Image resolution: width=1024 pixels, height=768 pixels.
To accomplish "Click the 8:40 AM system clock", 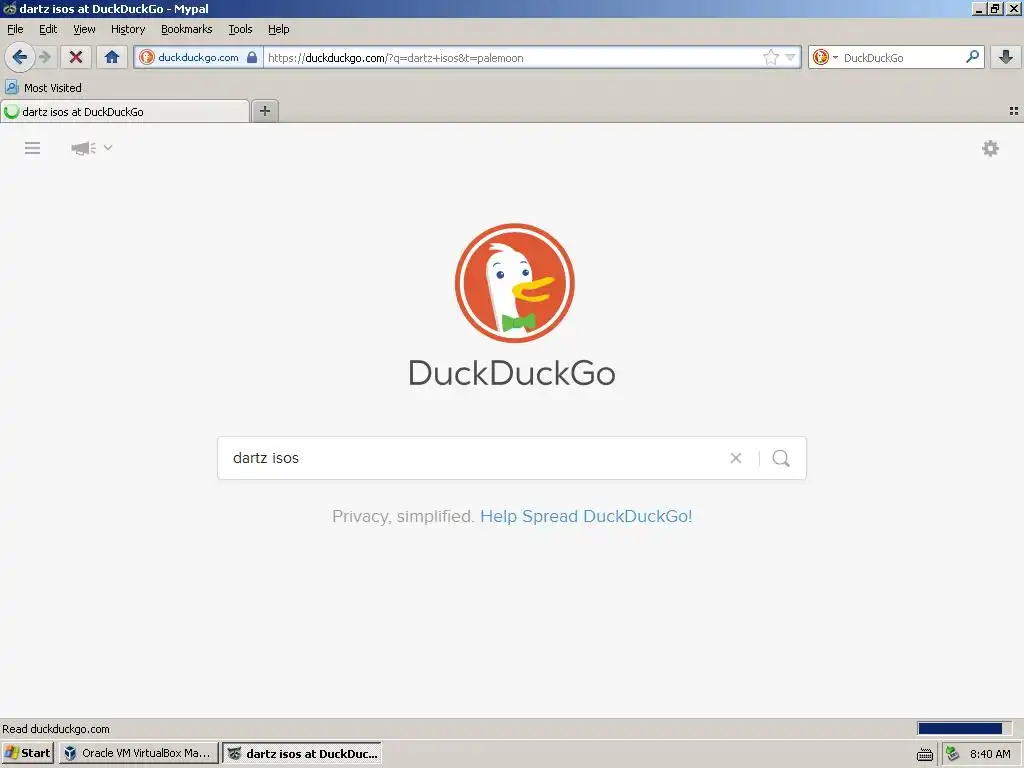I will tap(990, 754).
